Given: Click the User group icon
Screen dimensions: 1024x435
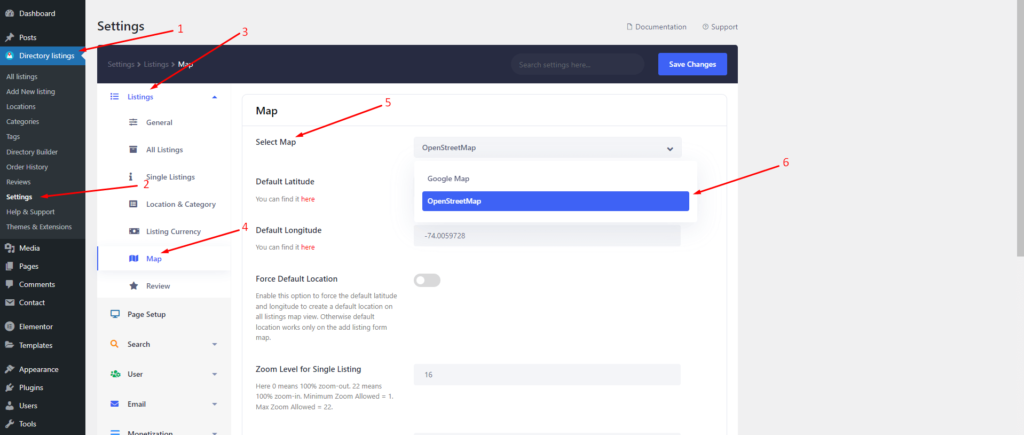Looking at the screenshot, I should tap(115, 374).
